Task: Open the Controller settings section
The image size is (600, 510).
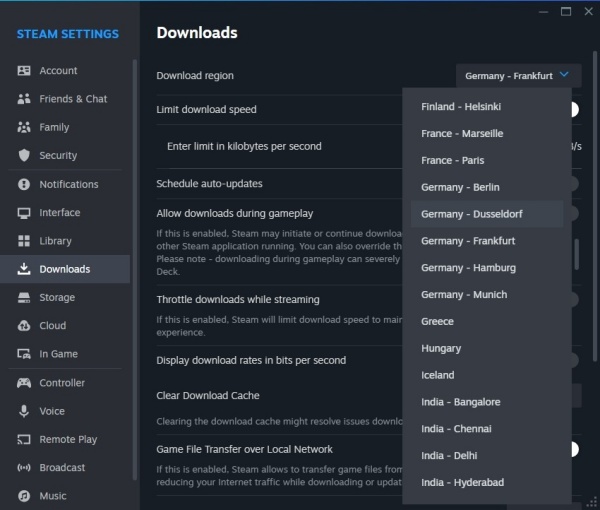Action: click(x=65, y=383)
